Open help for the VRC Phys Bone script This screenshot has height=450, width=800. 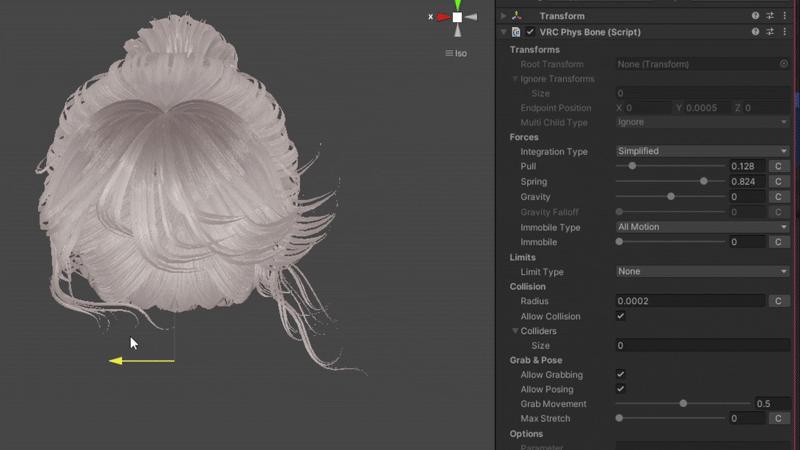pos(755,32)
